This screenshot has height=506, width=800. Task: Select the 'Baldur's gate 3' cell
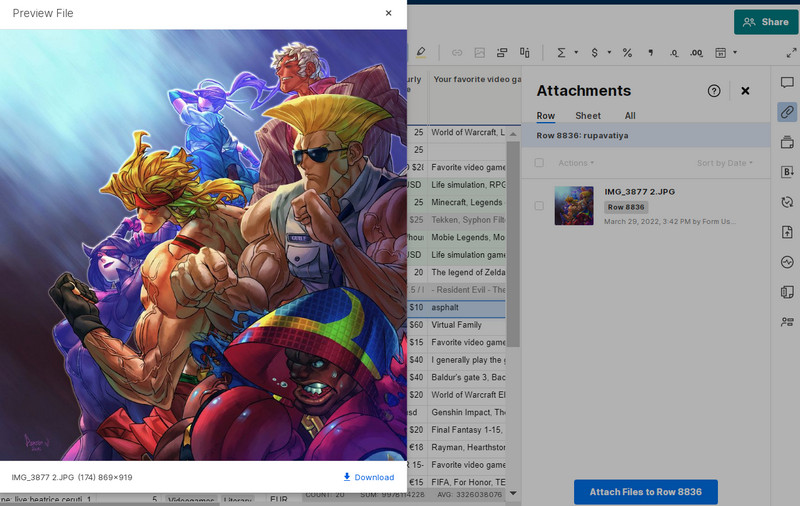pyautogui.click(x=467, y=377)
